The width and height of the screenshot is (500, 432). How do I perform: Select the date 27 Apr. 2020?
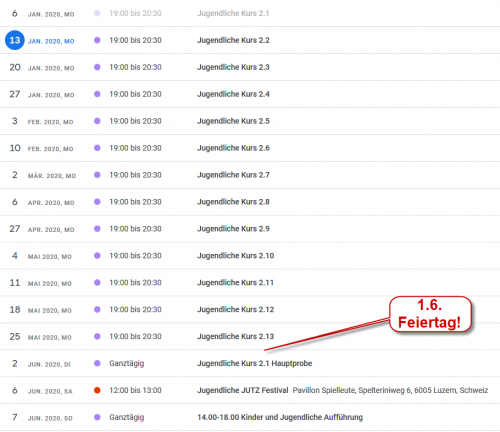[42, 229]
